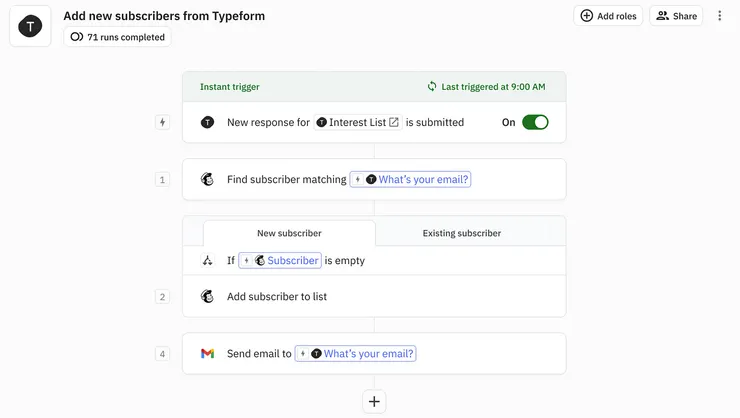
Task: Click the lightning bolt trigger step marker
Action: tap(162, 122)
